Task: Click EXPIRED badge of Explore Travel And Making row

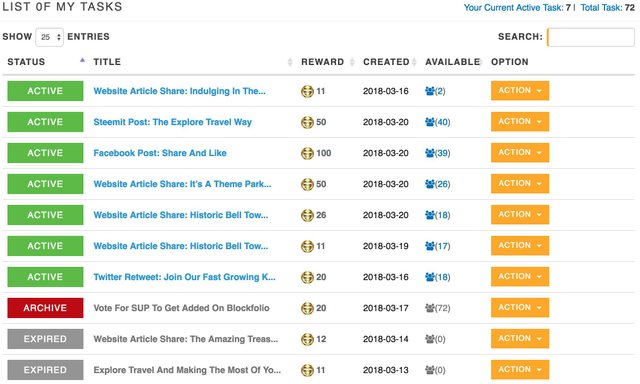Action: point(45,370)
